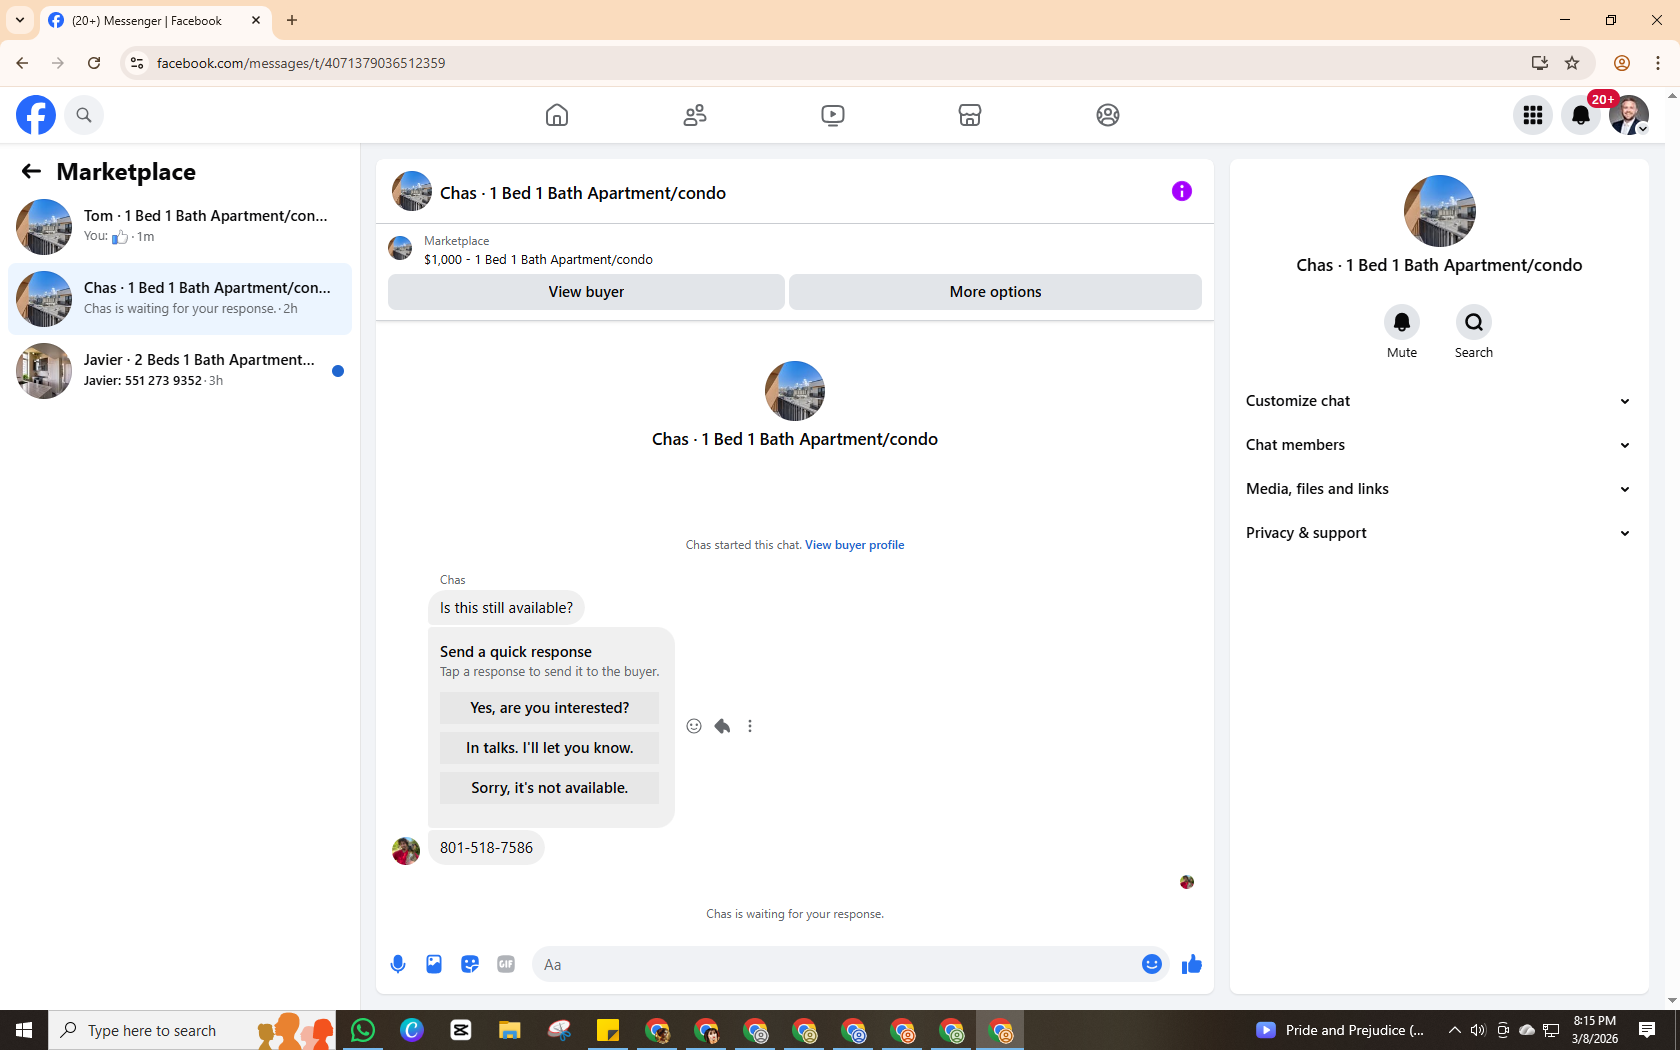Expand Media, files and links section

1439,489
